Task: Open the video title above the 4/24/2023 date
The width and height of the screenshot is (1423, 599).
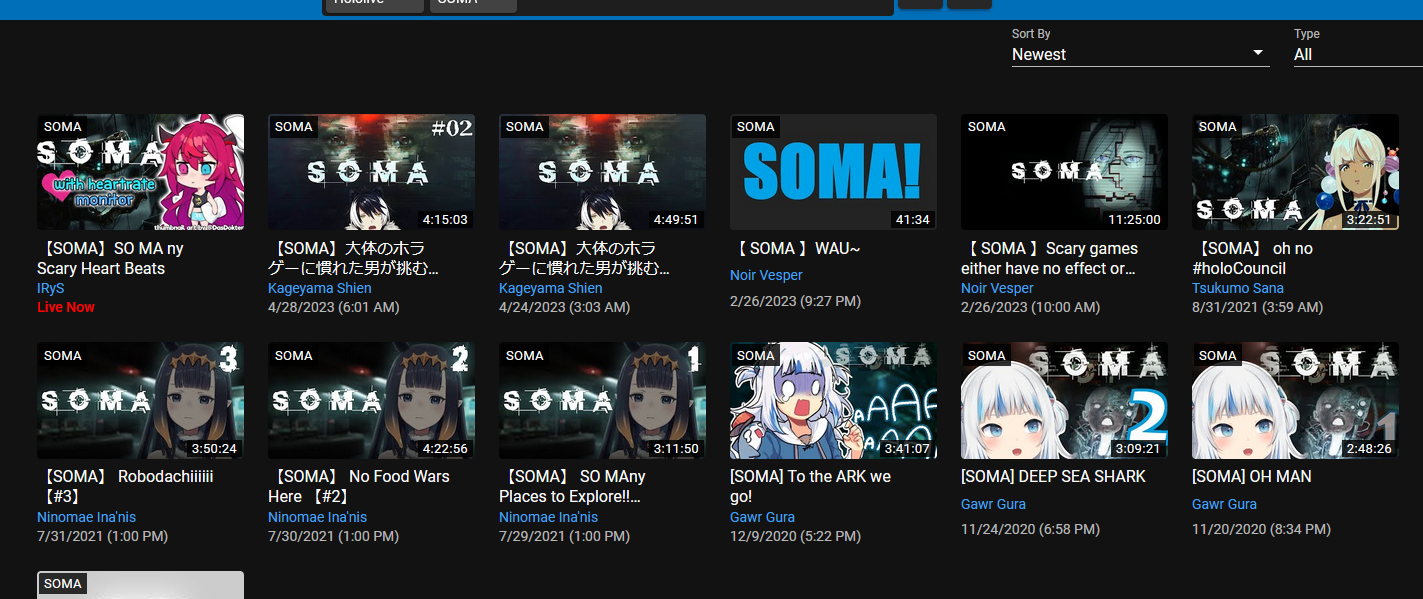Action: coord(585,258)
